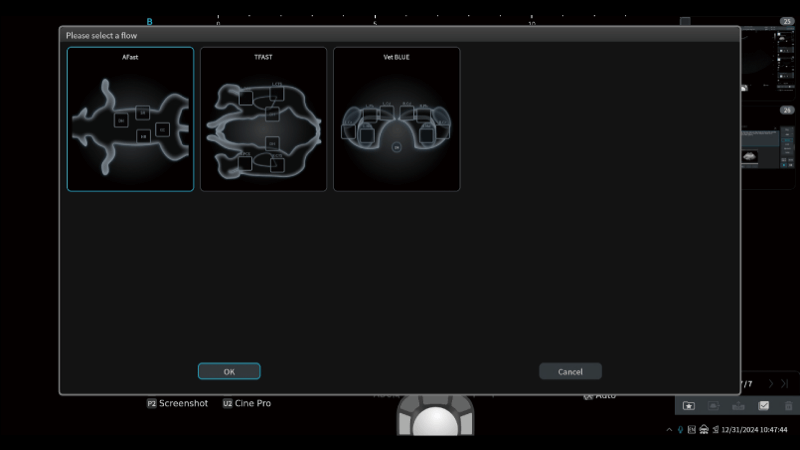Viewport: 800px width, 450px height.
Task: Open saved image thumbnail 26
Action: point(770,145)
